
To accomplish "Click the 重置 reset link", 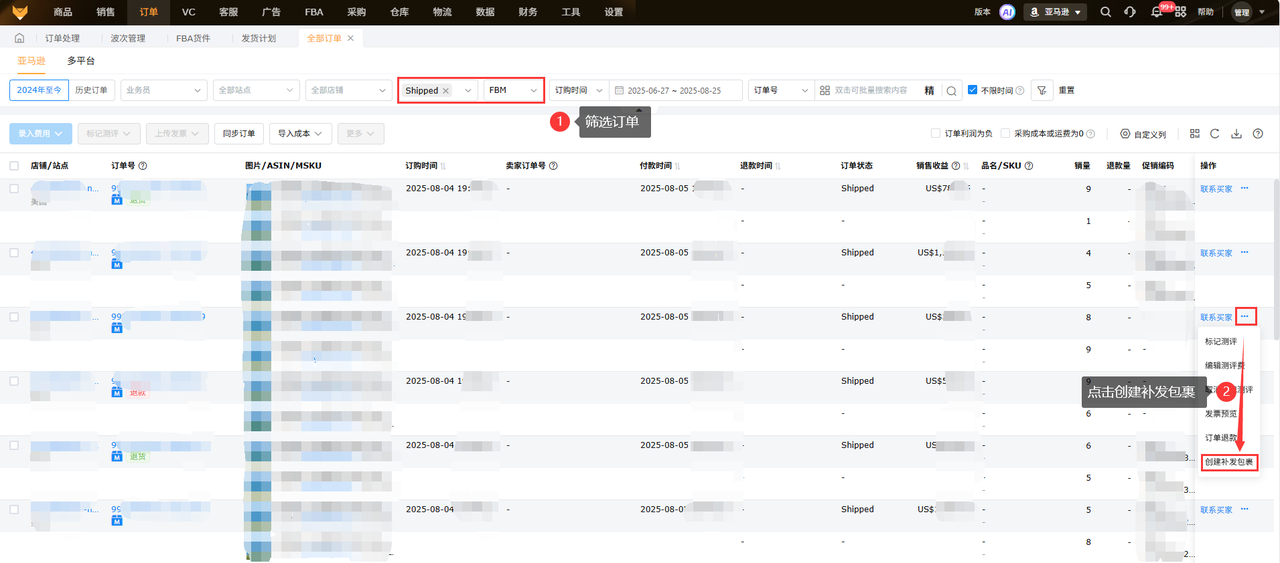I will [1067, 90].
